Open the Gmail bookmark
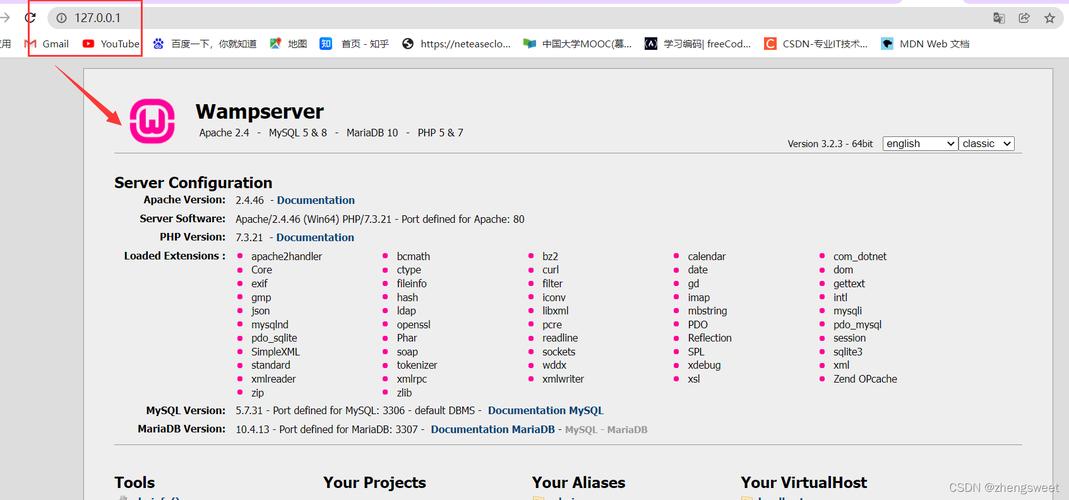Screen dimensions: 1069x500 46,44
